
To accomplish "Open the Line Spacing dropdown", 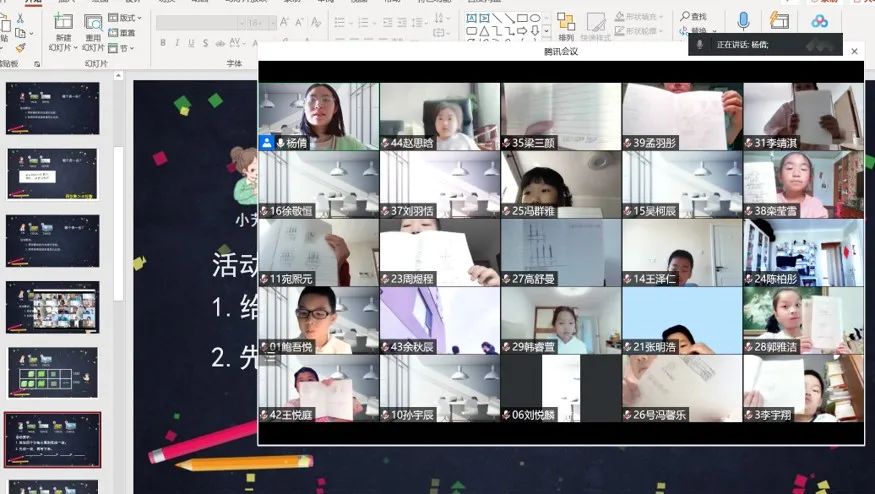I will (420, 23).
